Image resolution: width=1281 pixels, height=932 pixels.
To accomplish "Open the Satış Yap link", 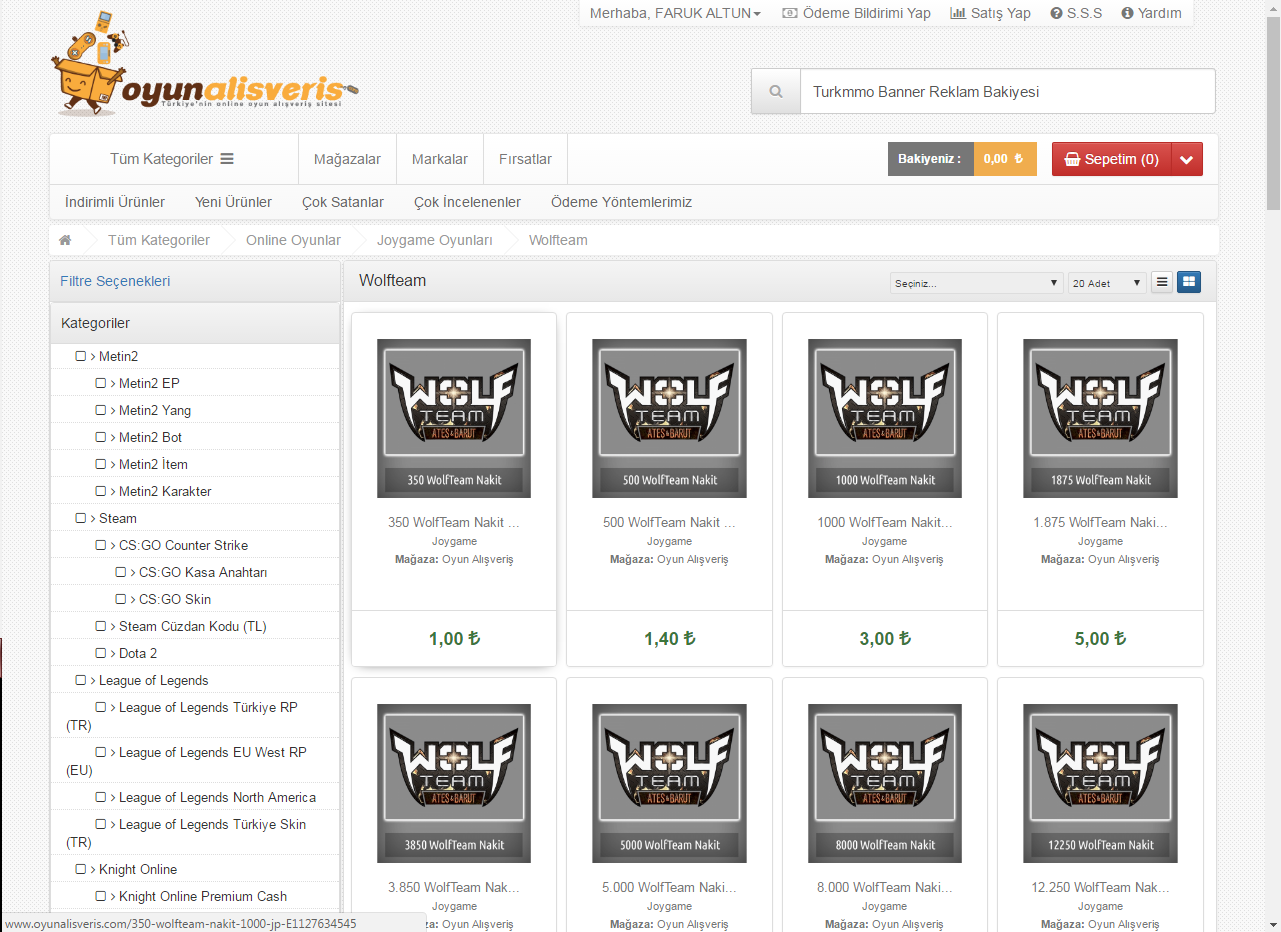I will point(990,13).
